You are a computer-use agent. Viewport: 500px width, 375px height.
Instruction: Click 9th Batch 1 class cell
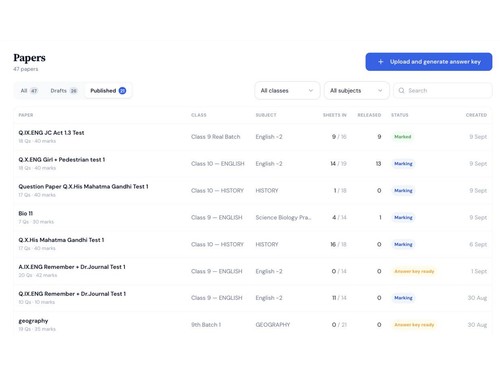[206, 325]
